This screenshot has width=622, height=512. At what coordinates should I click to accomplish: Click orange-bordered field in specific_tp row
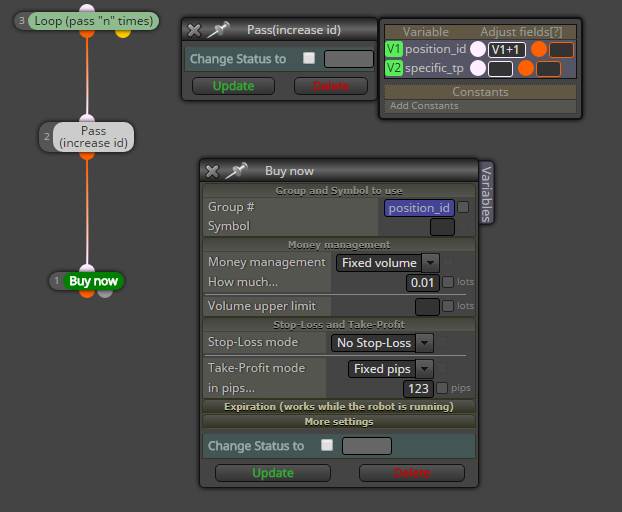[x=548, y=69]
